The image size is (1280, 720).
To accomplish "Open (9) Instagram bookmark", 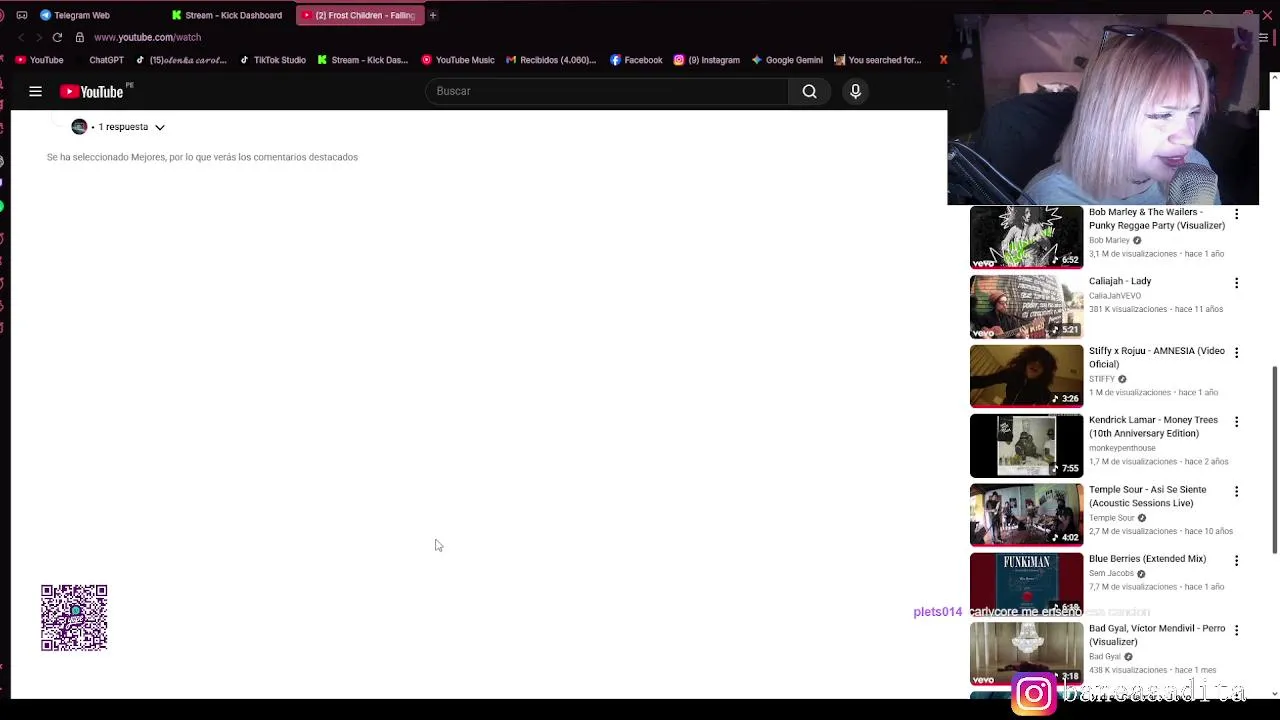I will [706, 60].
